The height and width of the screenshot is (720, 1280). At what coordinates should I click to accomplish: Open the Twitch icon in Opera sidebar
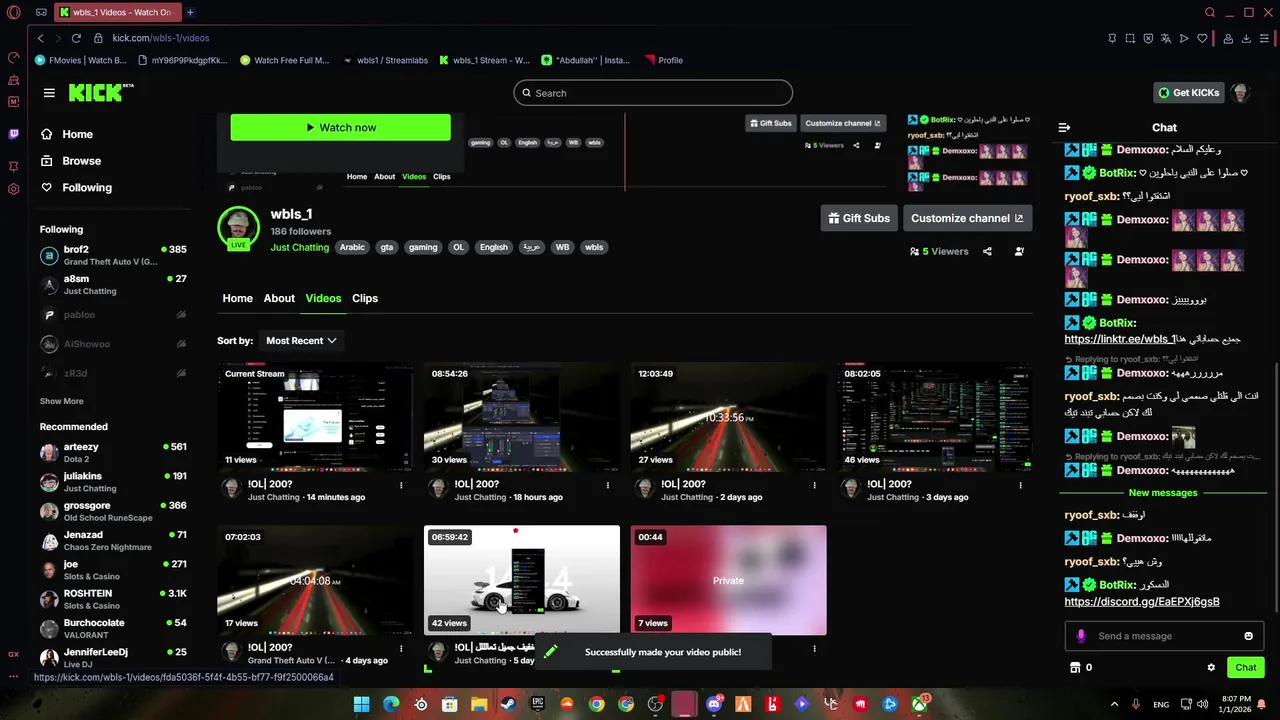tap(14, 134)
